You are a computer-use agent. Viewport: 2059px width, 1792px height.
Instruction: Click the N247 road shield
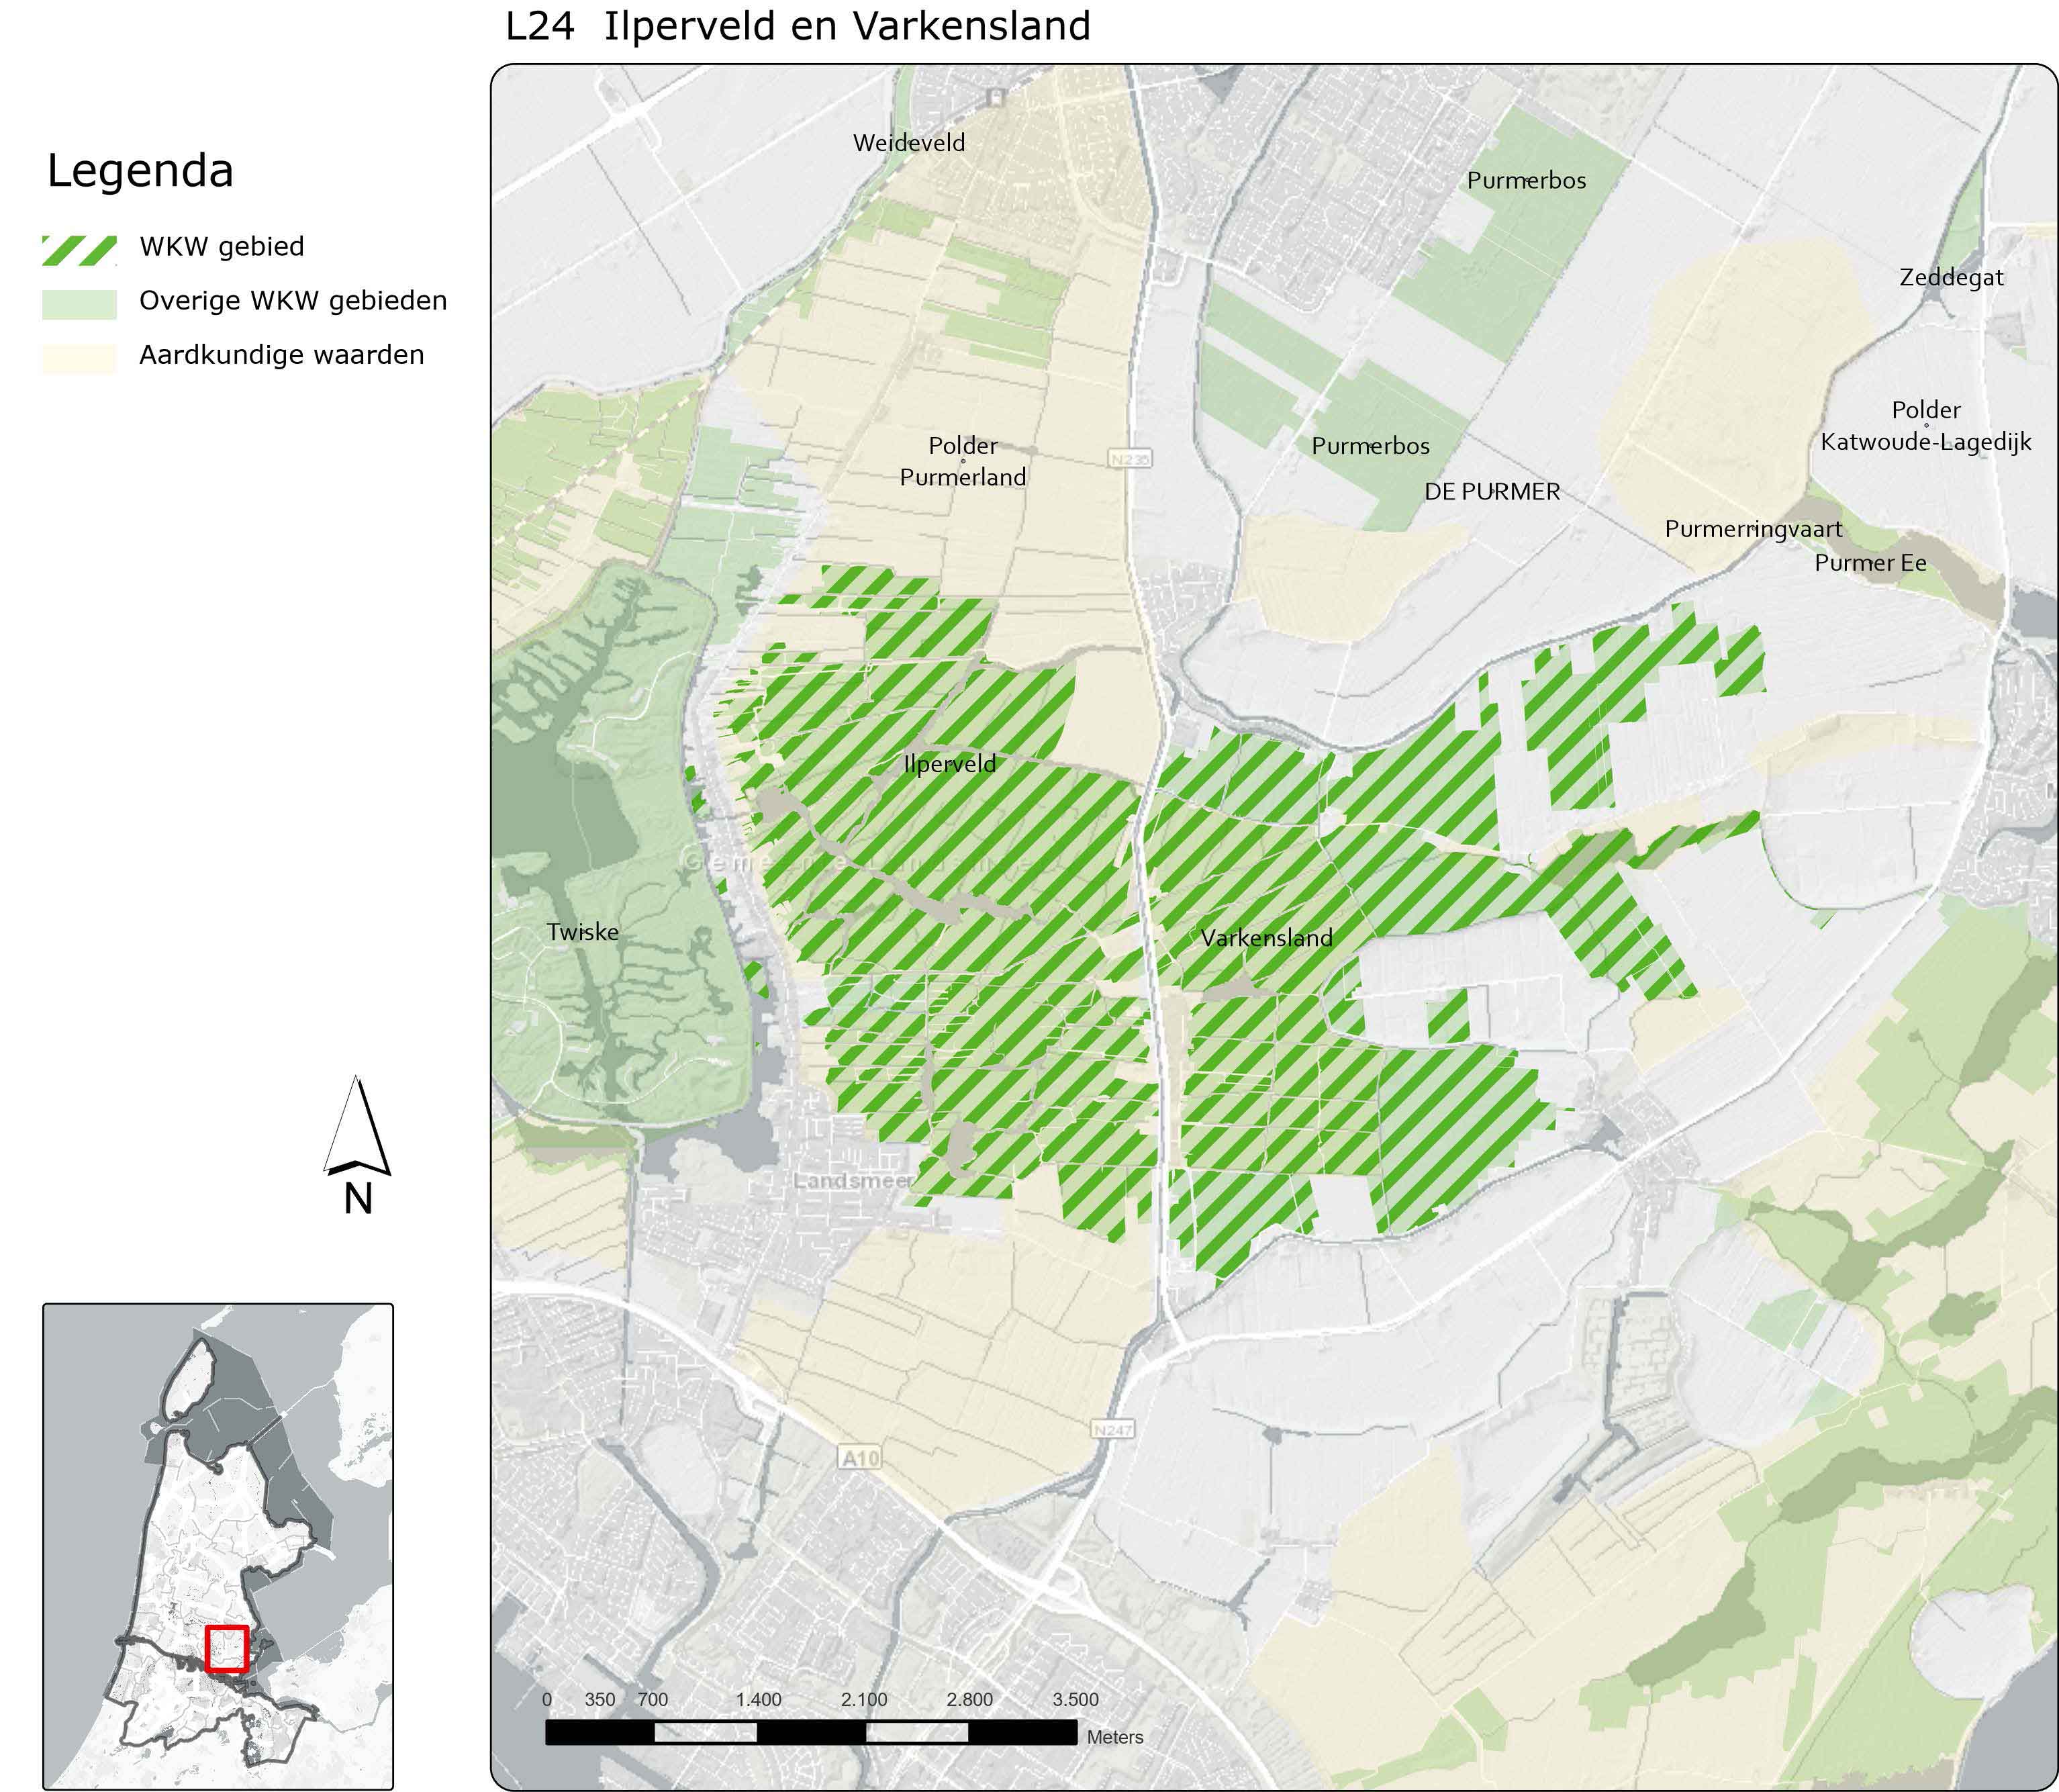click(x=1112, y=1430)
